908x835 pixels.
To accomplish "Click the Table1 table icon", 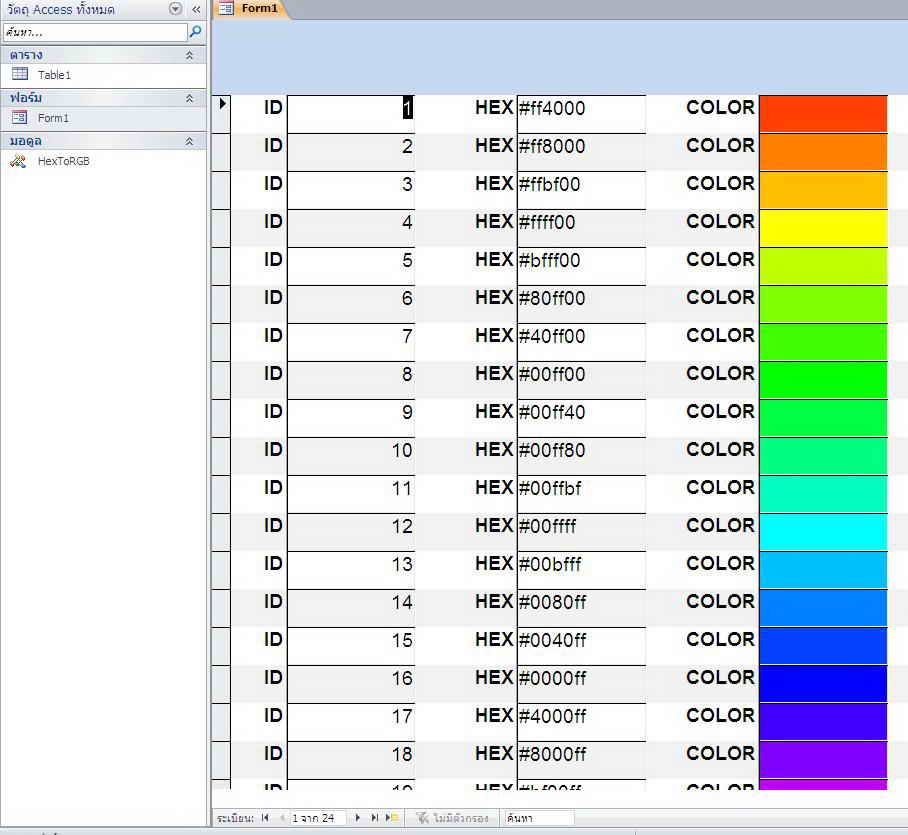I will 20,74.
